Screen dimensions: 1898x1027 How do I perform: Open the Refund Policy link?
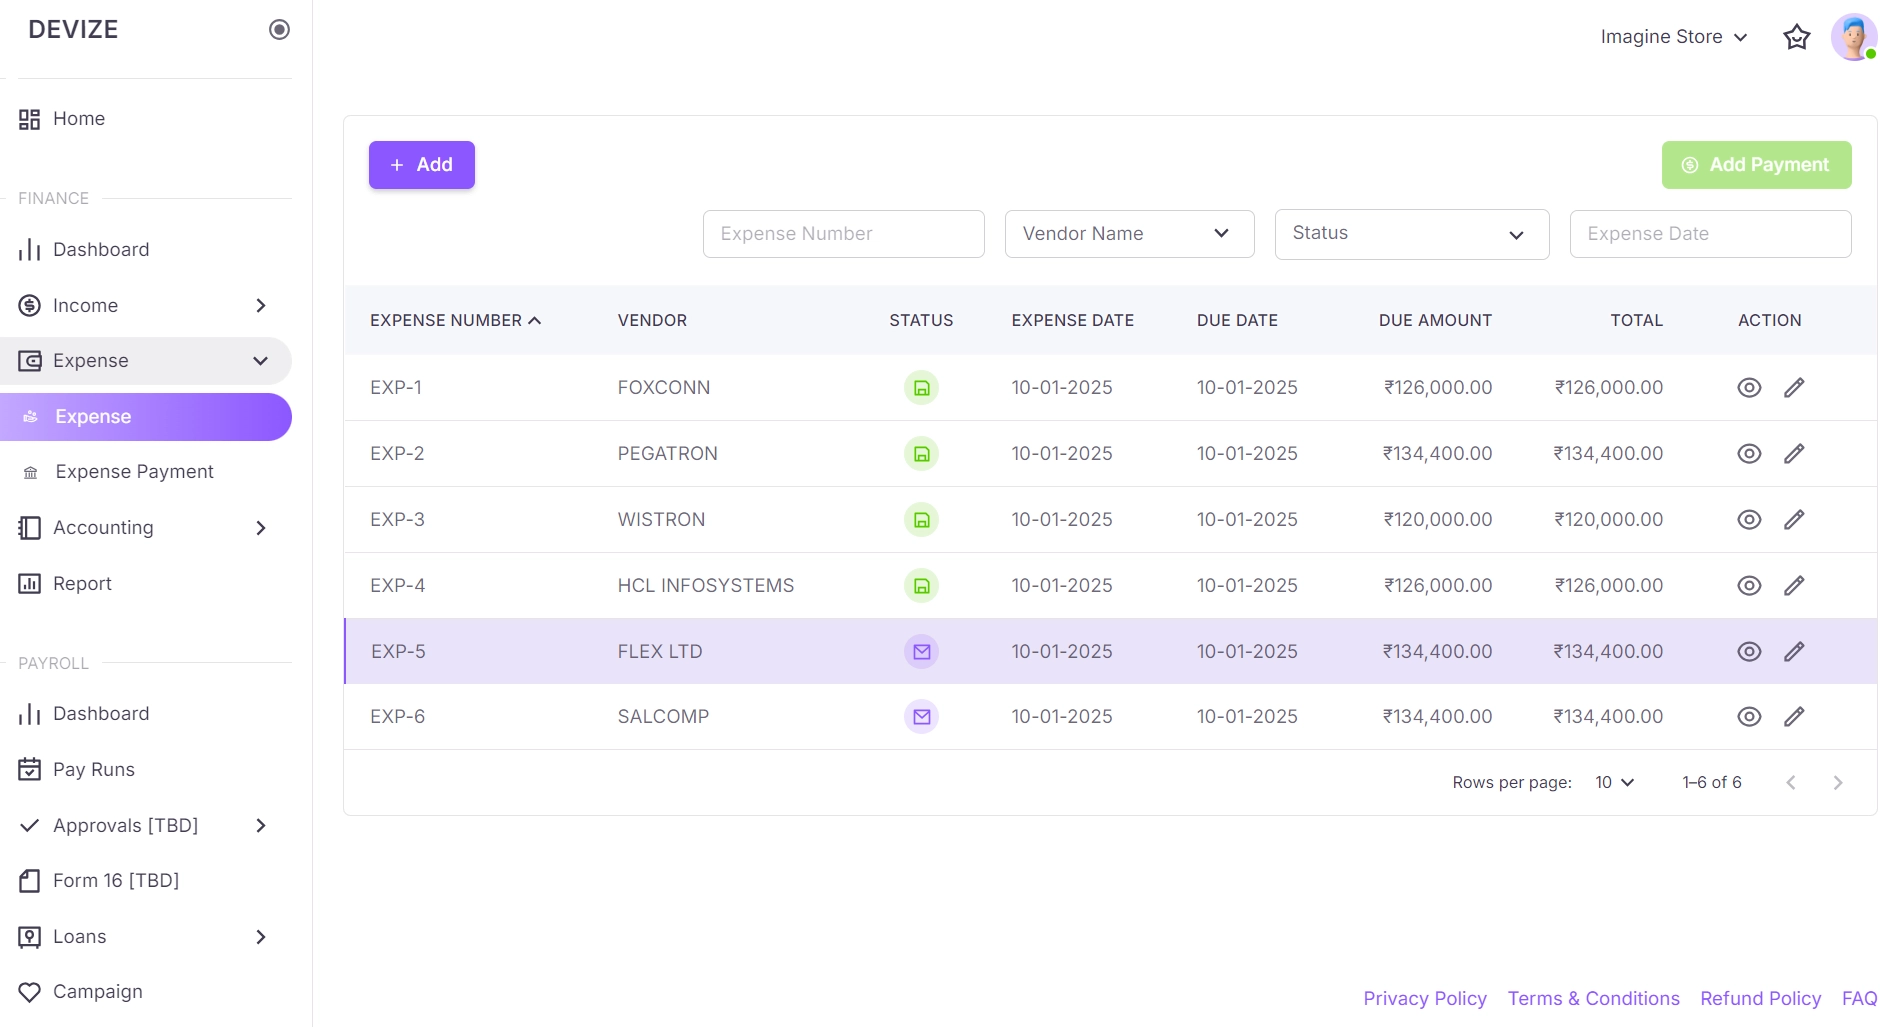tap(1761, 999)
